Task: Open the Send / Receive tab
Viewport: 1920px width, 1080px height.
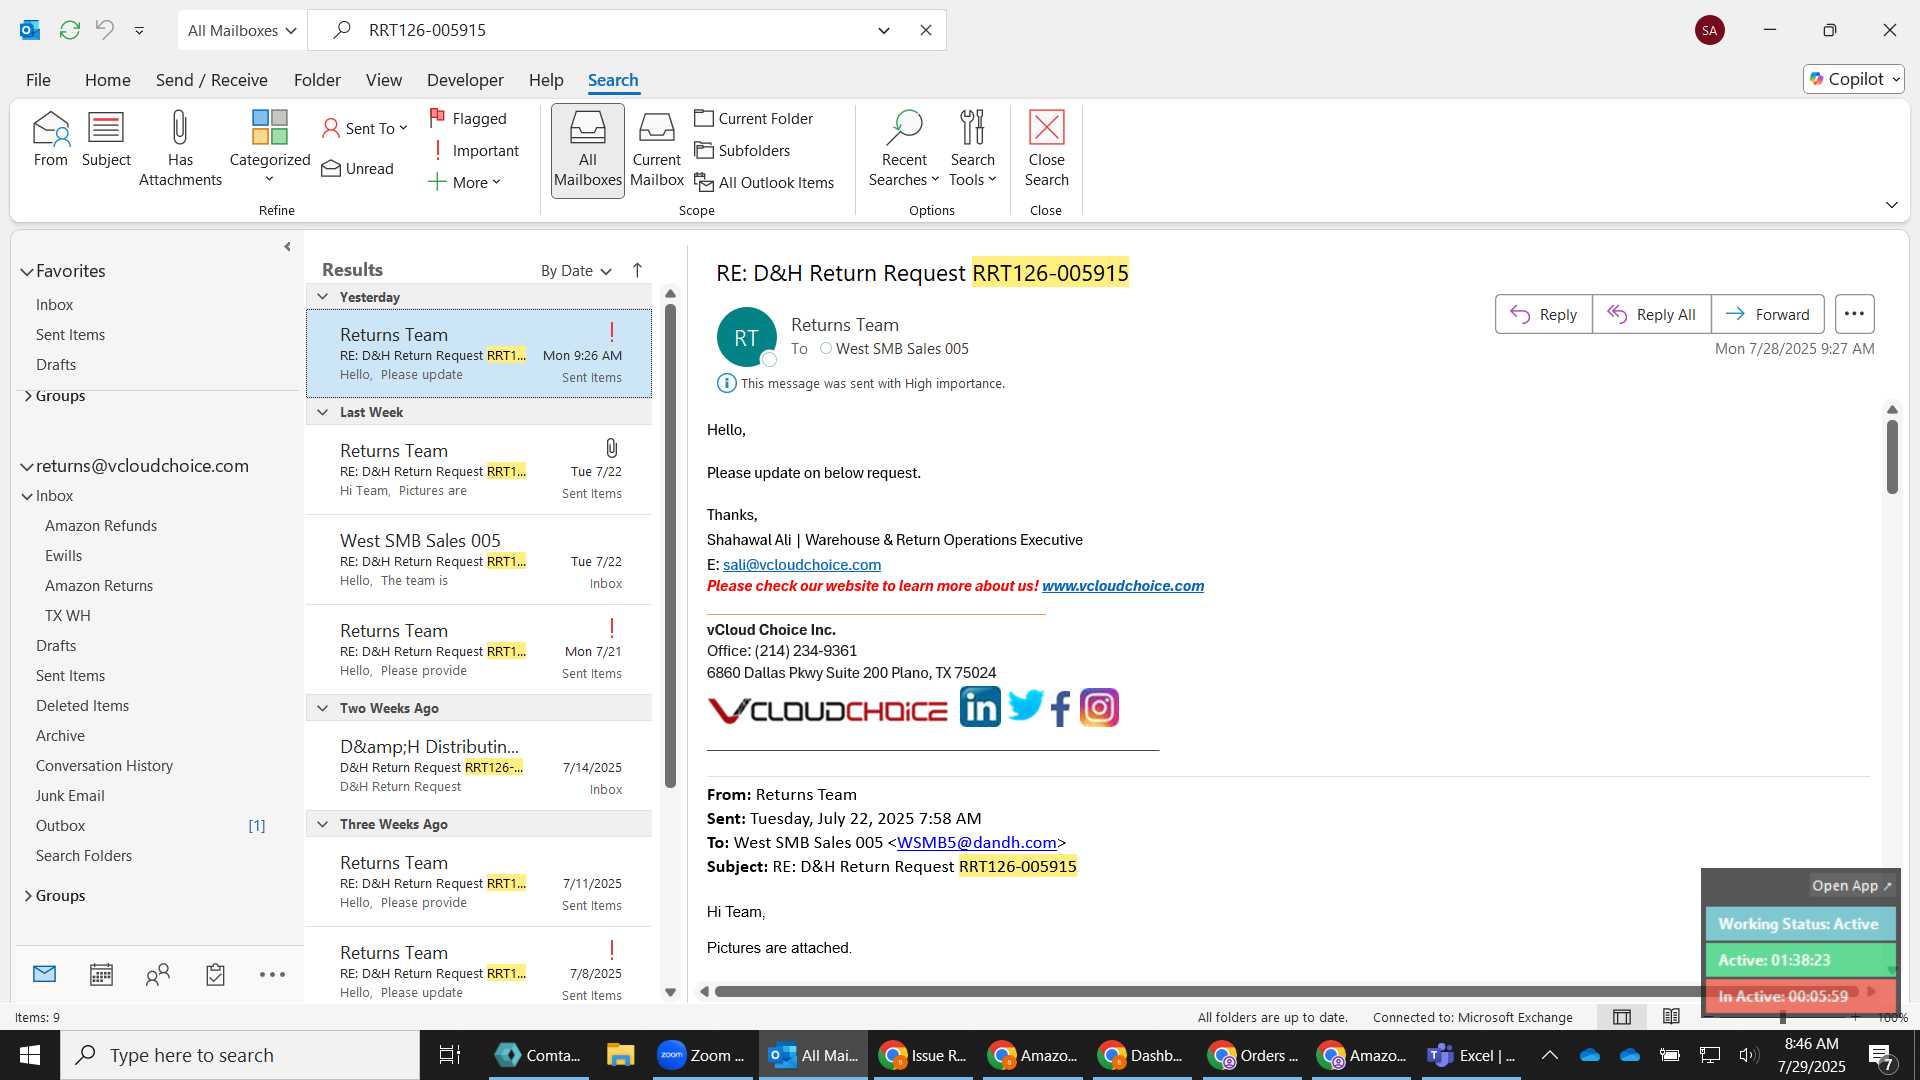Action: [x=211, y=80]
